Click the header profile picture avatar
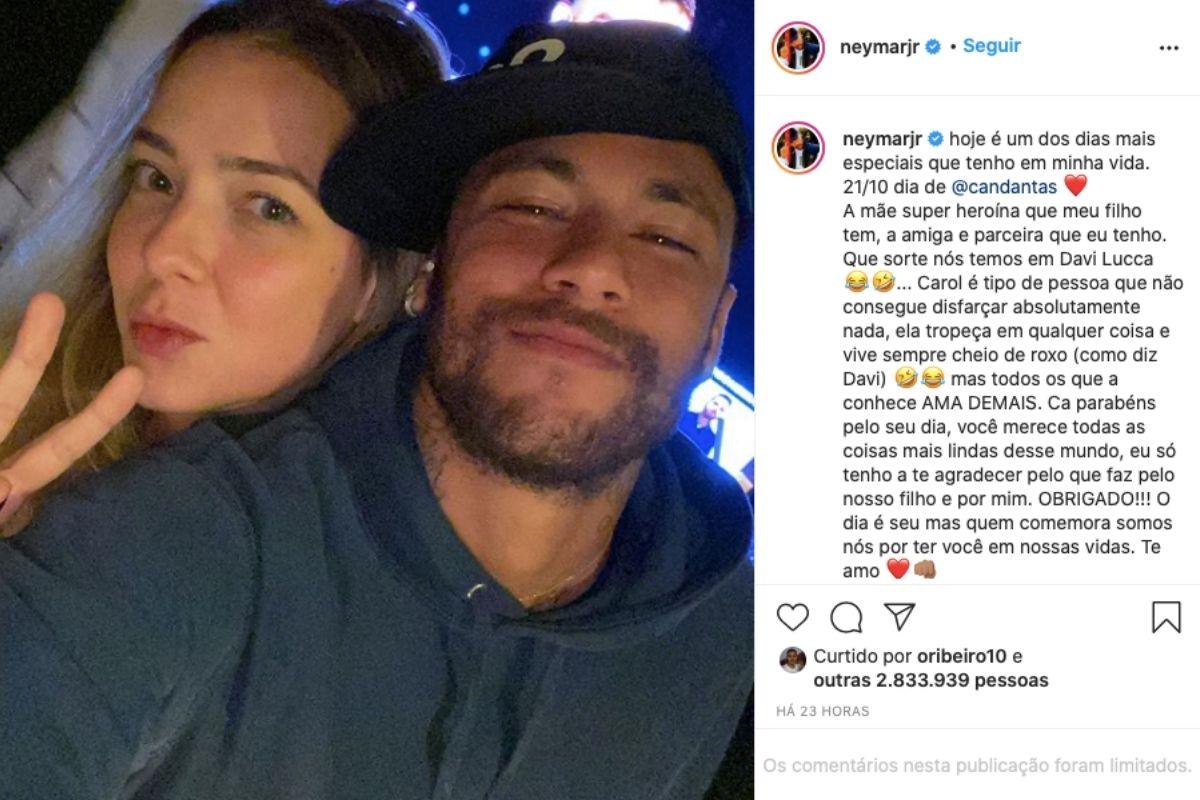 pos(797,48)
